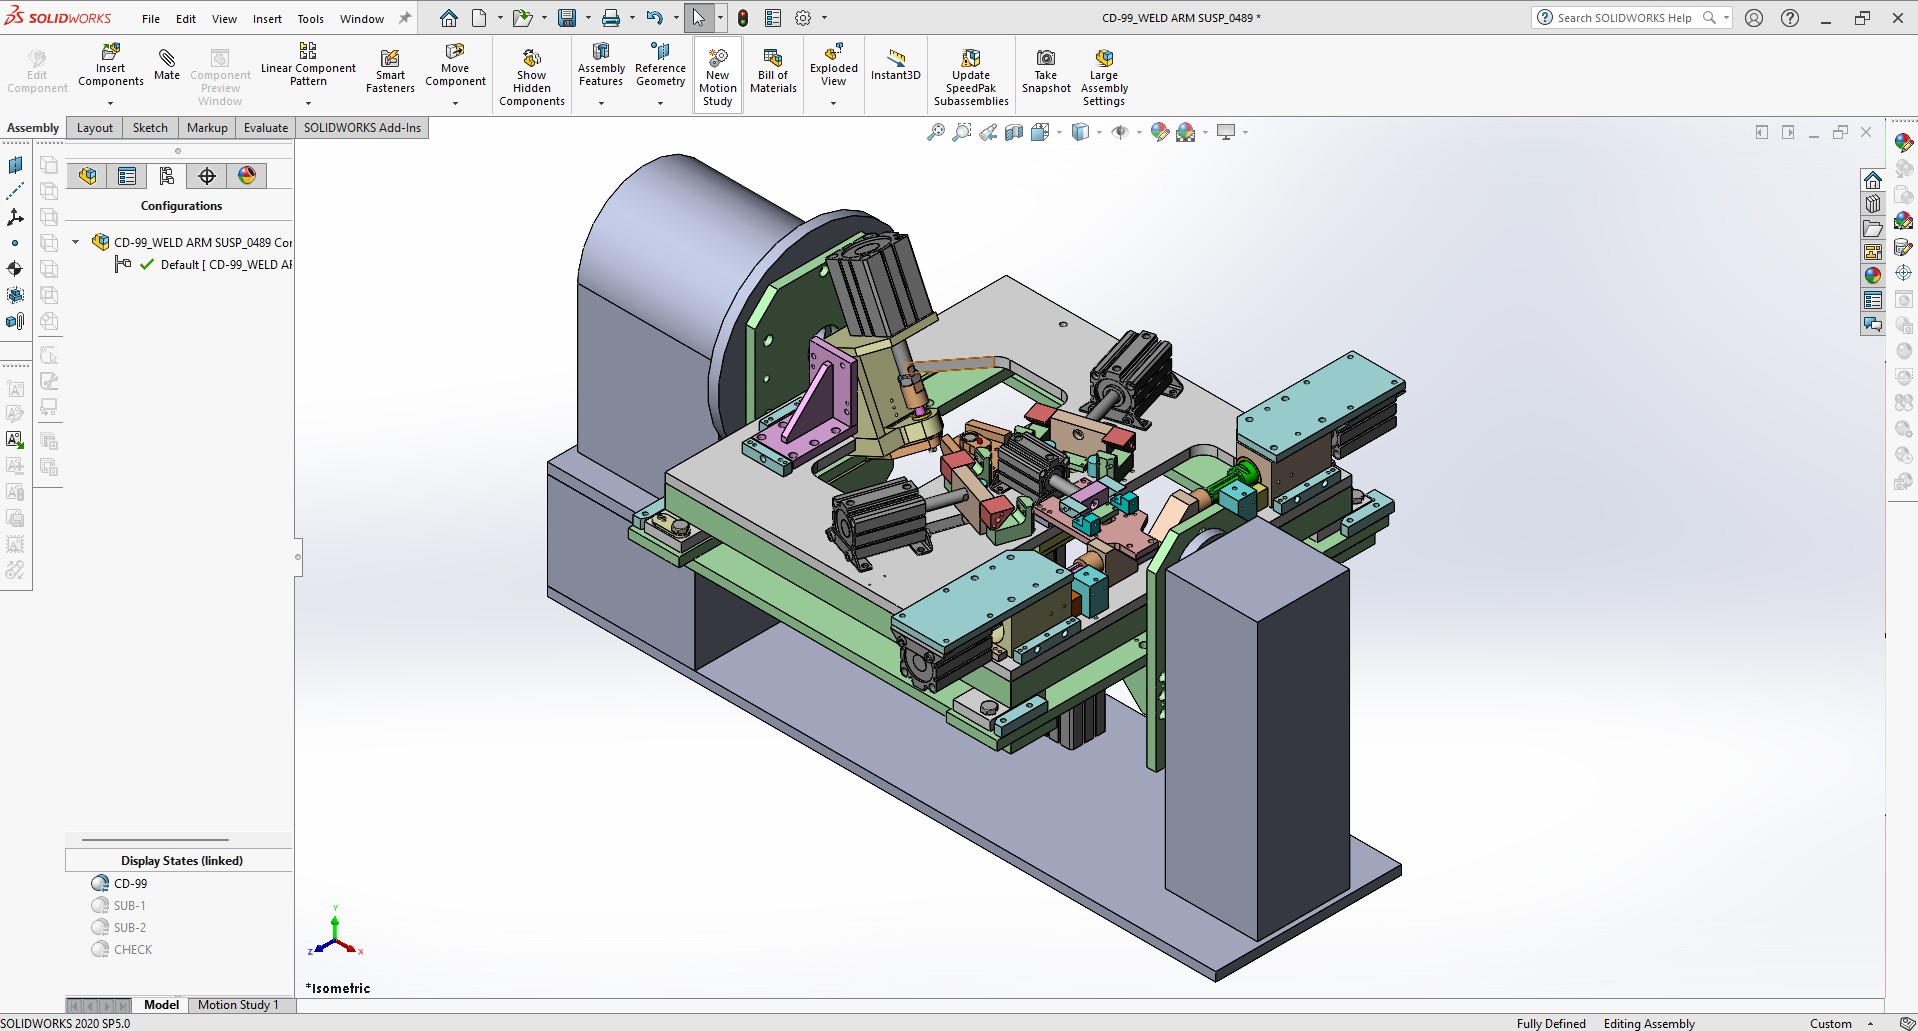The width and height of the screenshot is (1918, 1031).
Task: Click Show Hidden Components
Action: [x=532, y=76]
